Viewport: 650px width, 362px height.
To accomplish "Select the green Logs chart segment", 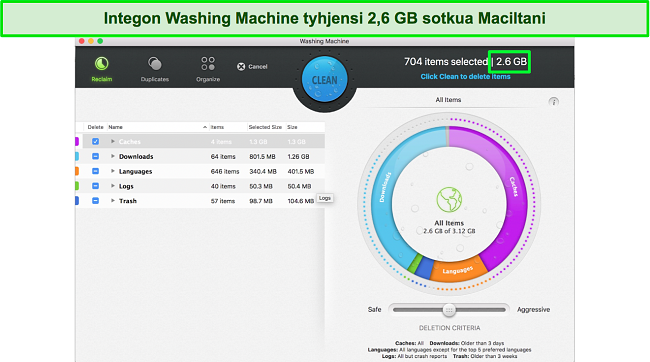I will [415, 263].
